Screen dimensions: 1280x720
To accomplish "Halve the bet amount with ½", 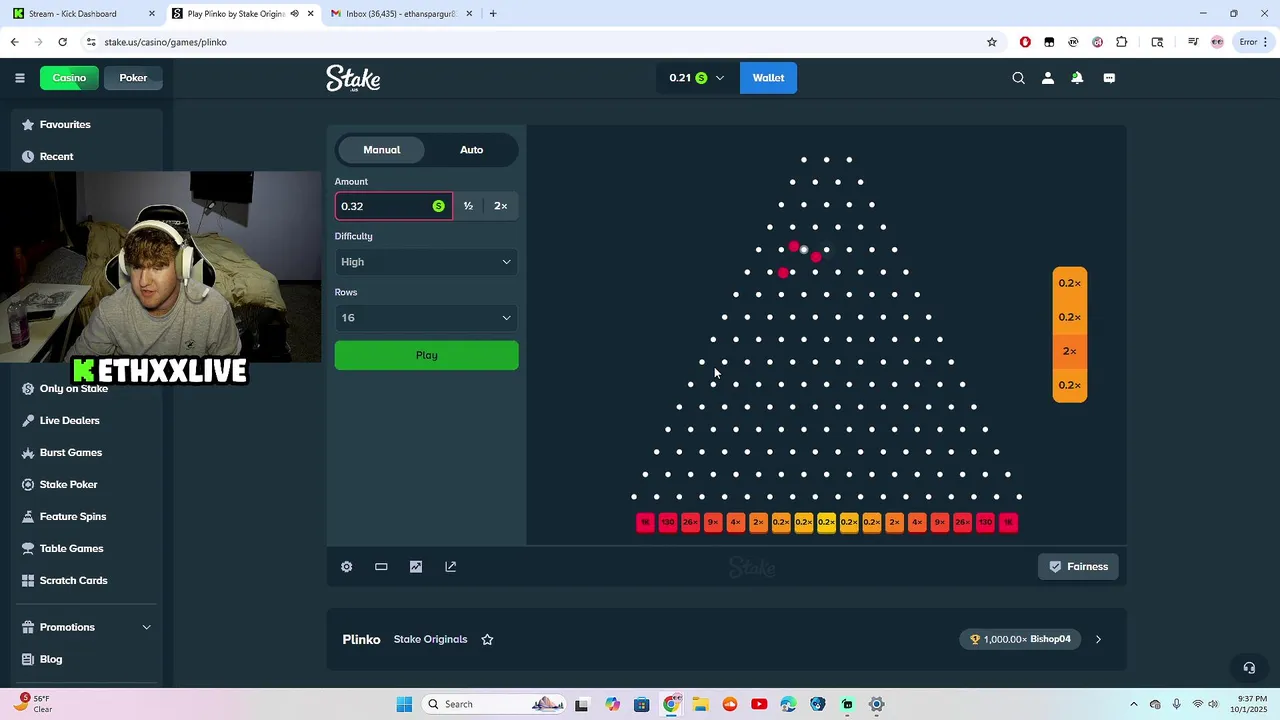I will pyautogui.click(x=468, y=206).
